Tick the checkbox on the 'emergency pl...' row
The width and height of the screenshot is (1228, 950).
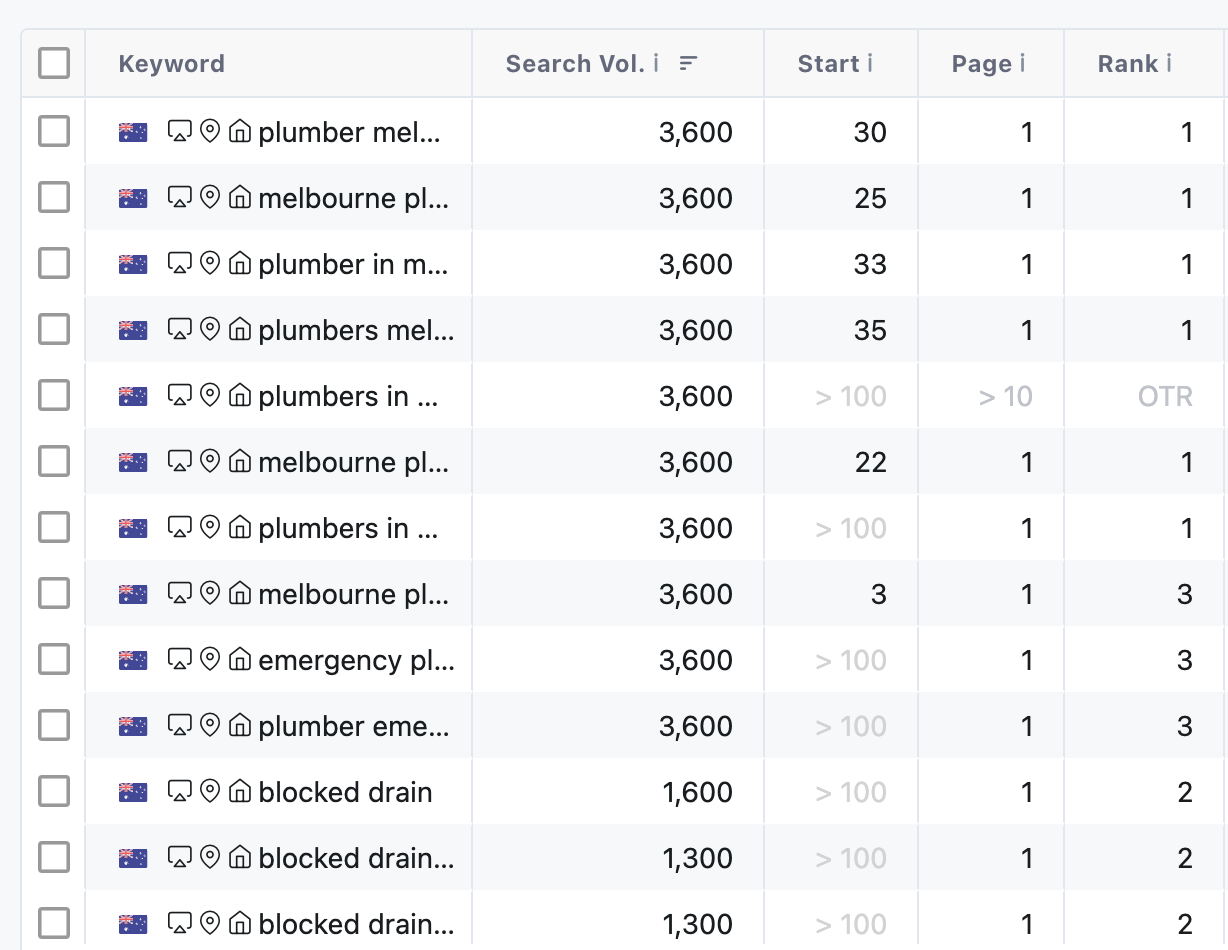[x=53, y=659]
